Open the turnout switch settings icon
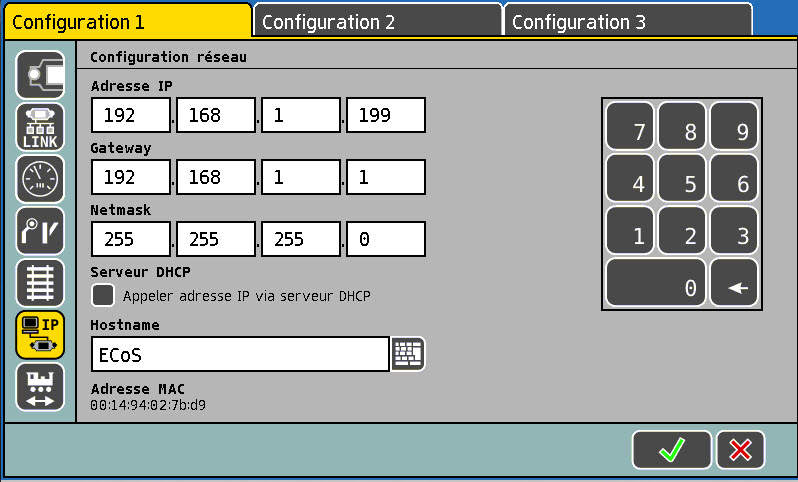 (40, 231)
